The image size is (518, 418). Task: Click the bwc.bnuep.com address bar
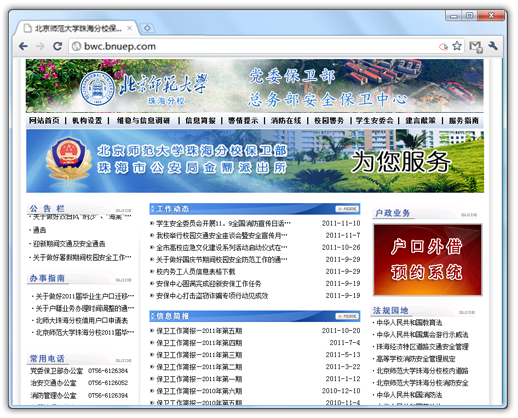click(x=253, y=46)
